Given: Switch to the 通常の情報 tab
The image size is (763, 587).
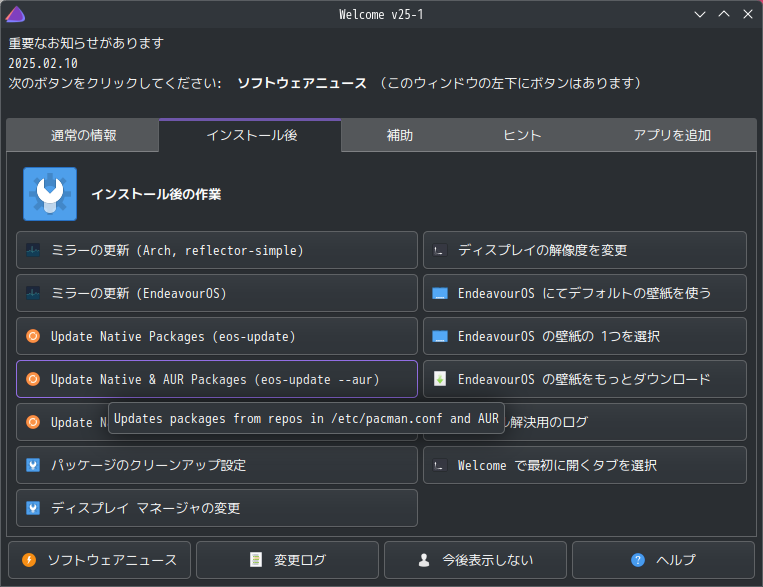Looking at the screenshot, I should click(x=84, y=135).
